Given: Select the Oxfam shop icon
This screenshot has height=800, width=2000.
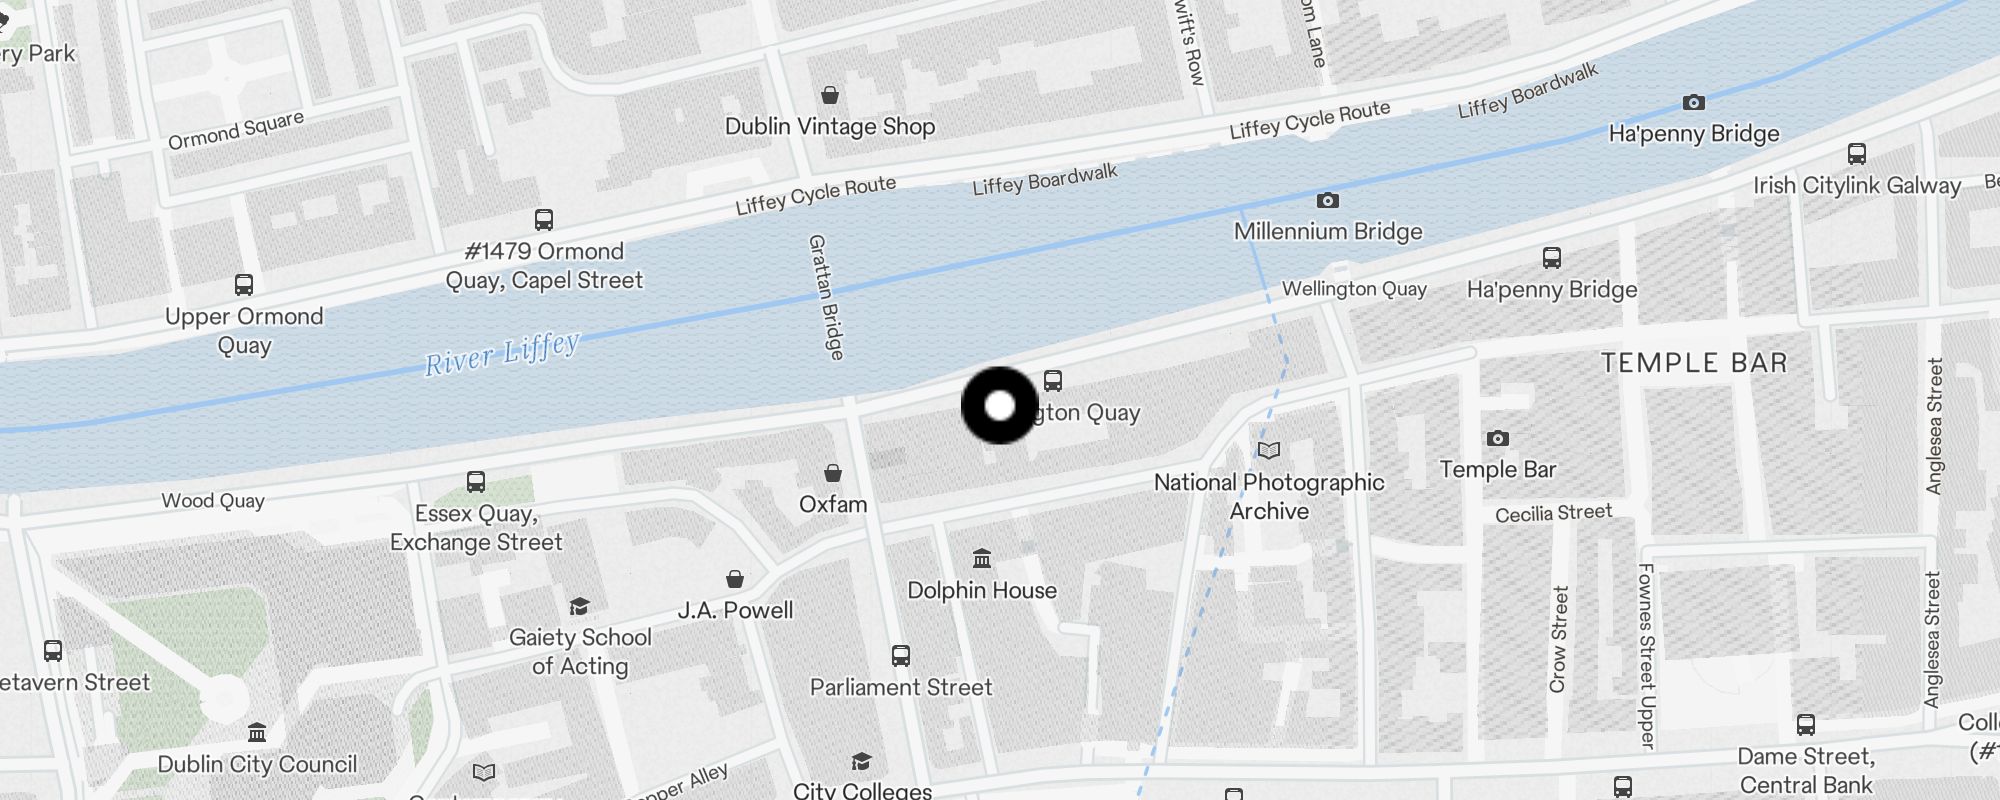Looking at the screenshot, I should [x=832, y=472].
